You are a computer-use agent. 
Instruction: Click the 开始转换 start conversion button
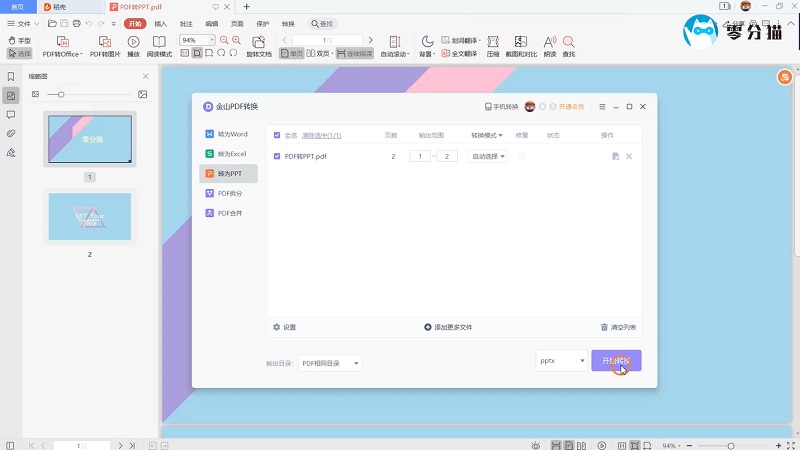[x=616, y=361]
